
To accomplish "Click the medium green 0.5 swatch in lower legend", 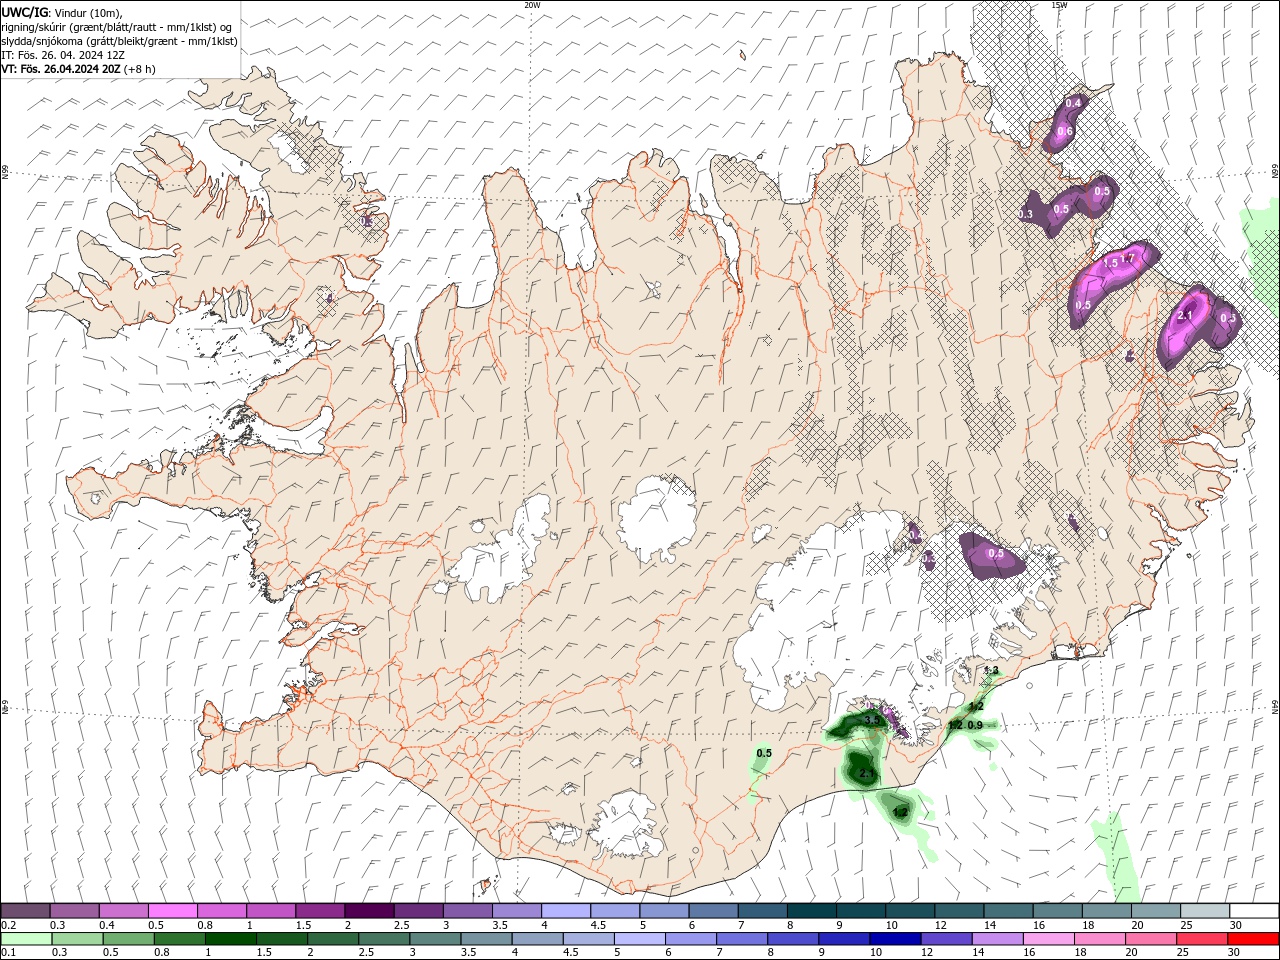I will [x=128, y=939].
